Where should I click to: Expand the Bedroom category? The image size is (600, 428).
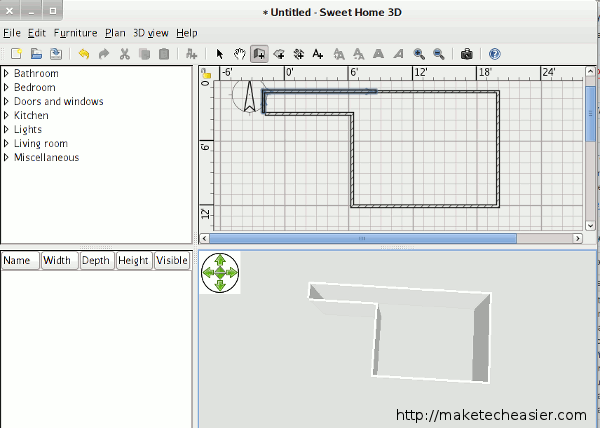pyautogui.click(x=6, y=87)
